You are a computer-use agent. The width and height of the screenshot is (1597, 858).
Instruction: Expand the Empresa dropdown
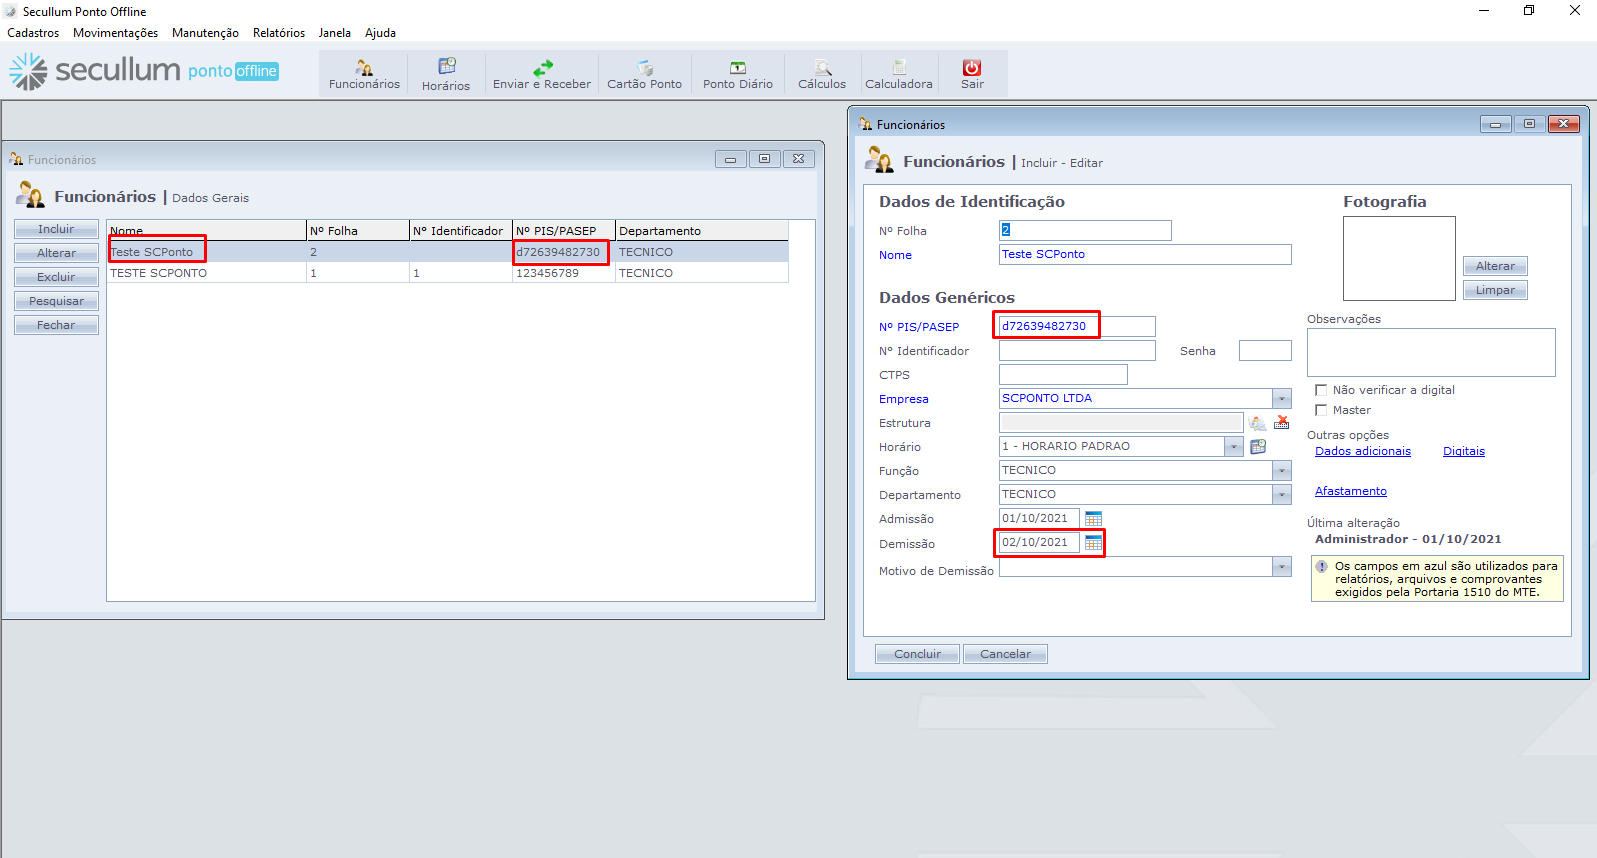(1282, 398)
